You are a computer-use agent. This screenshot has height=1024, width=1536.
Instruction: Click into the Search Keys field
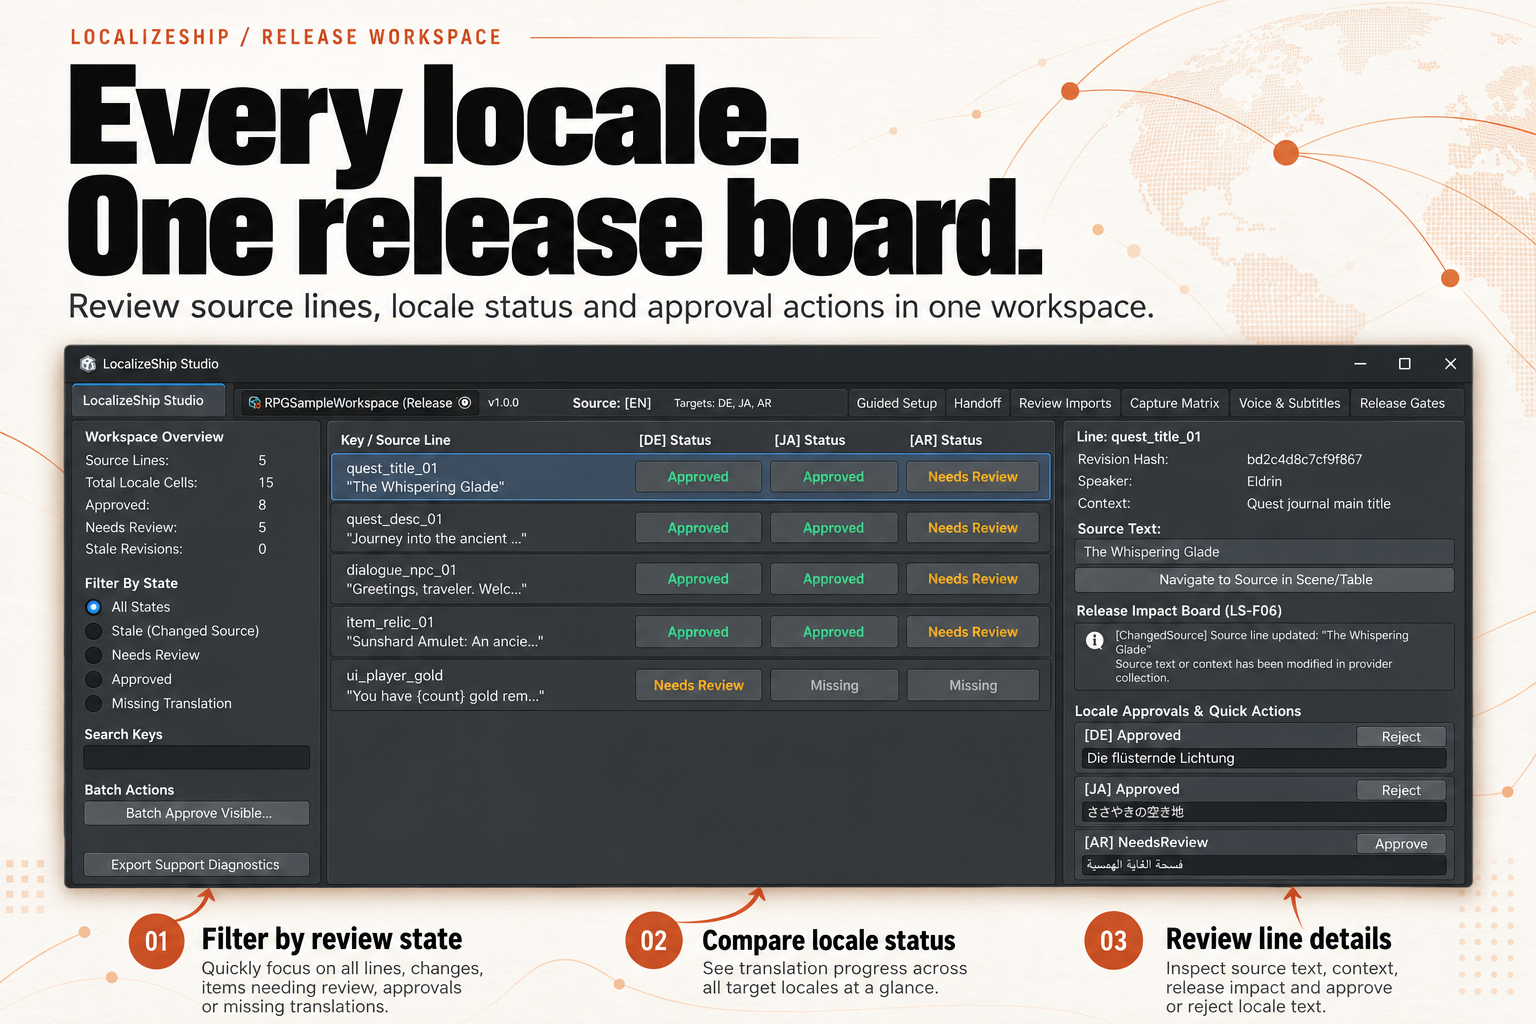pos(197,757)
